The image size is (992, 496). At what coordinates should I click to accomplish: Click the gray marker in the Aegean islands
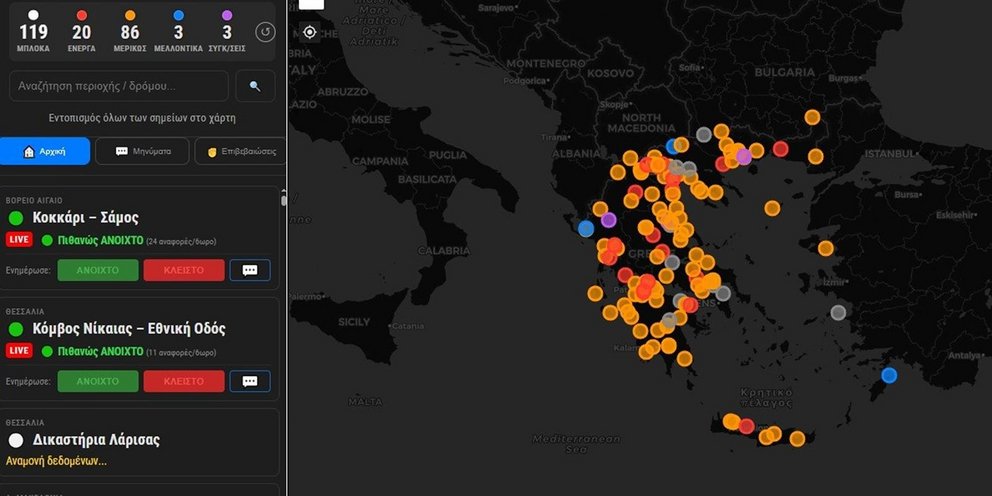pyautogui.click(x=838, y=312)
